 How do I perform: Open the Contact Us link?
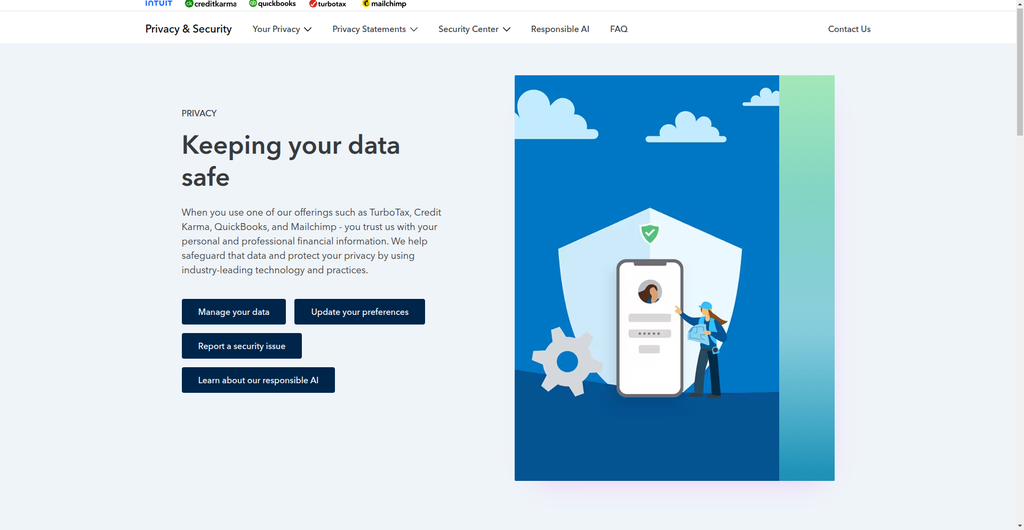849,29
